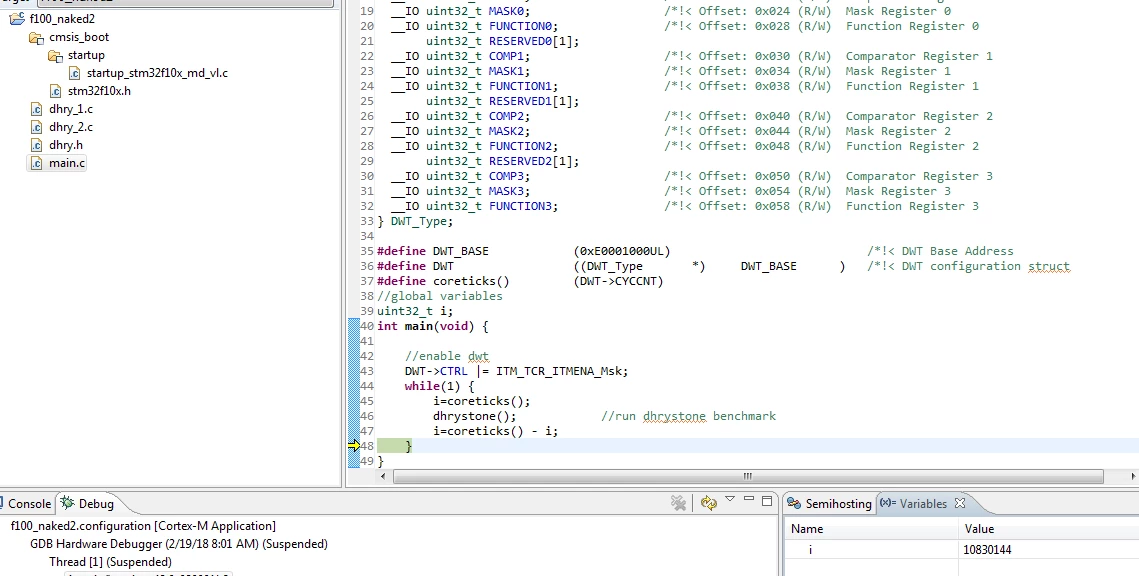Click the editor horizontal scrollbar thumb
The width and height of the screenshot is (1139, 576).
[x=748, y=476]
